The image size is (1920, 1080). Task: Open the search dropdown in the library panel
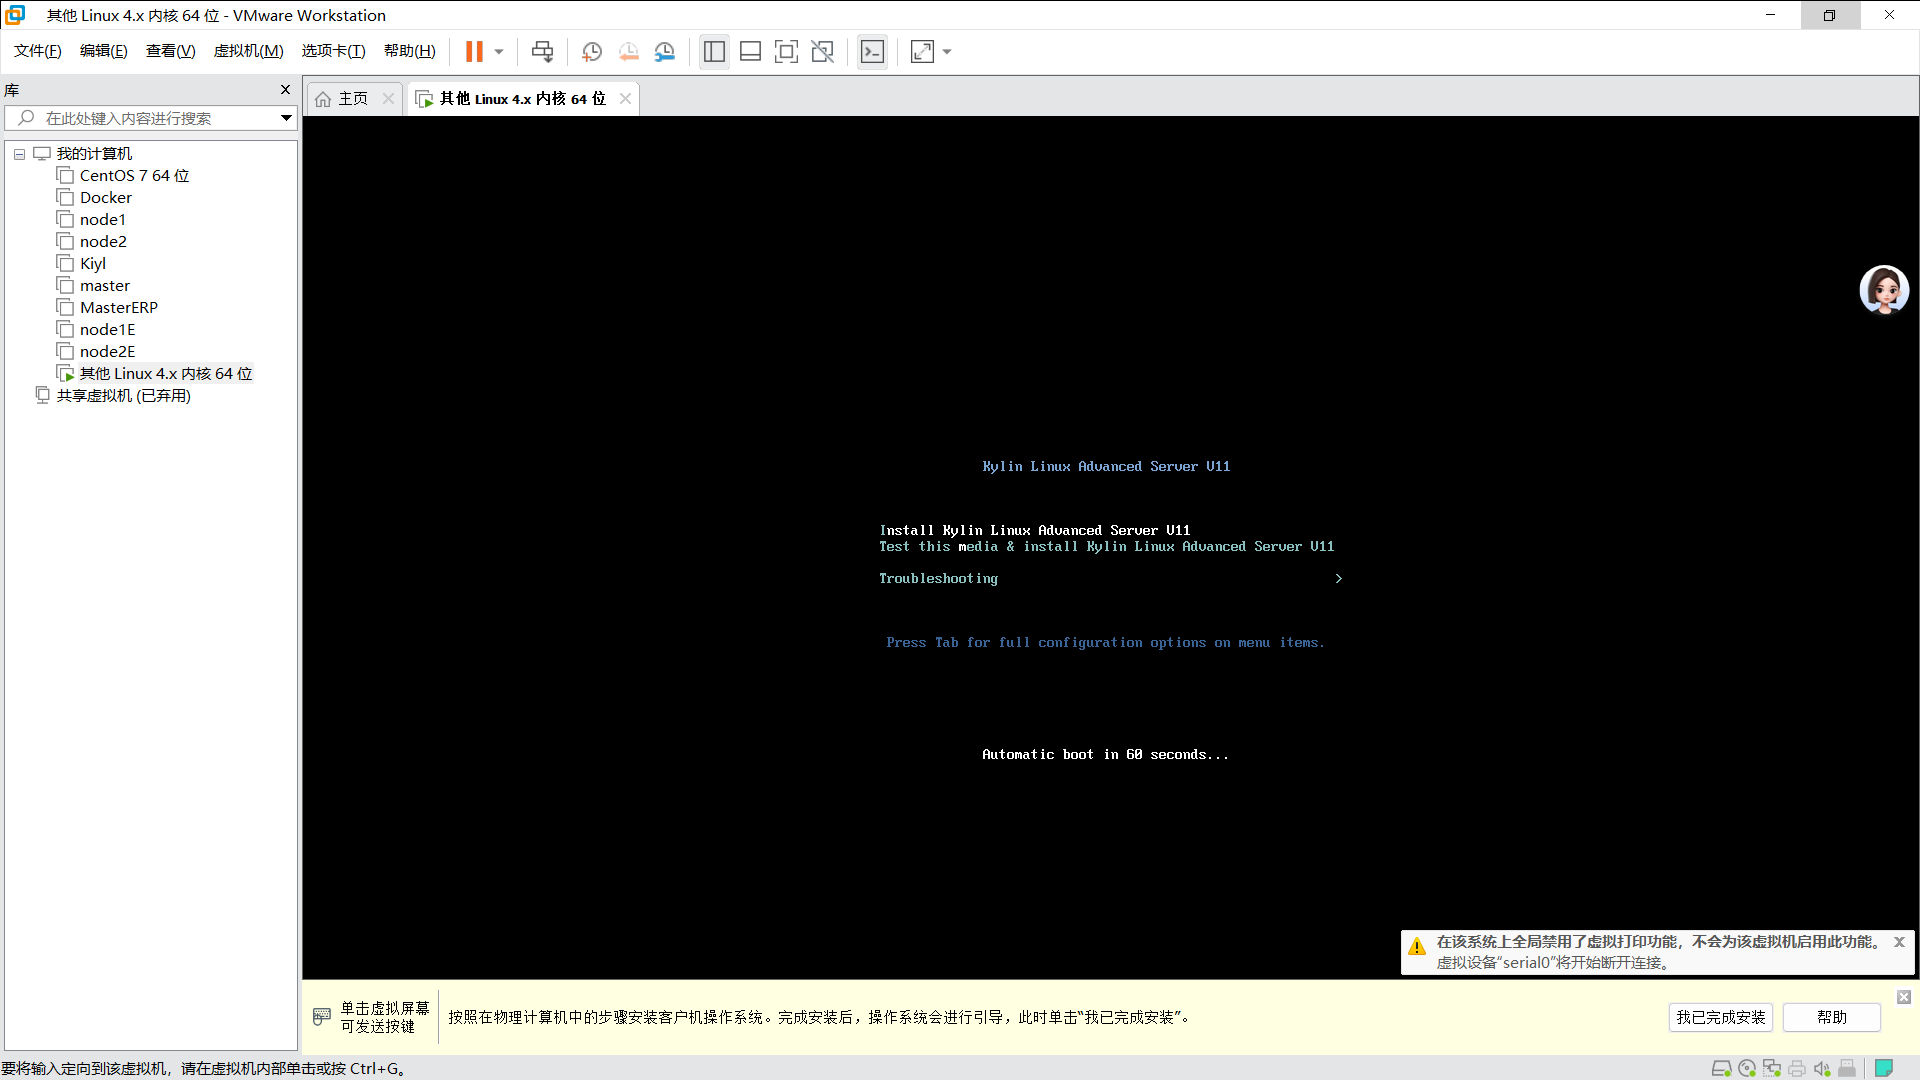[x=286, y=118]
